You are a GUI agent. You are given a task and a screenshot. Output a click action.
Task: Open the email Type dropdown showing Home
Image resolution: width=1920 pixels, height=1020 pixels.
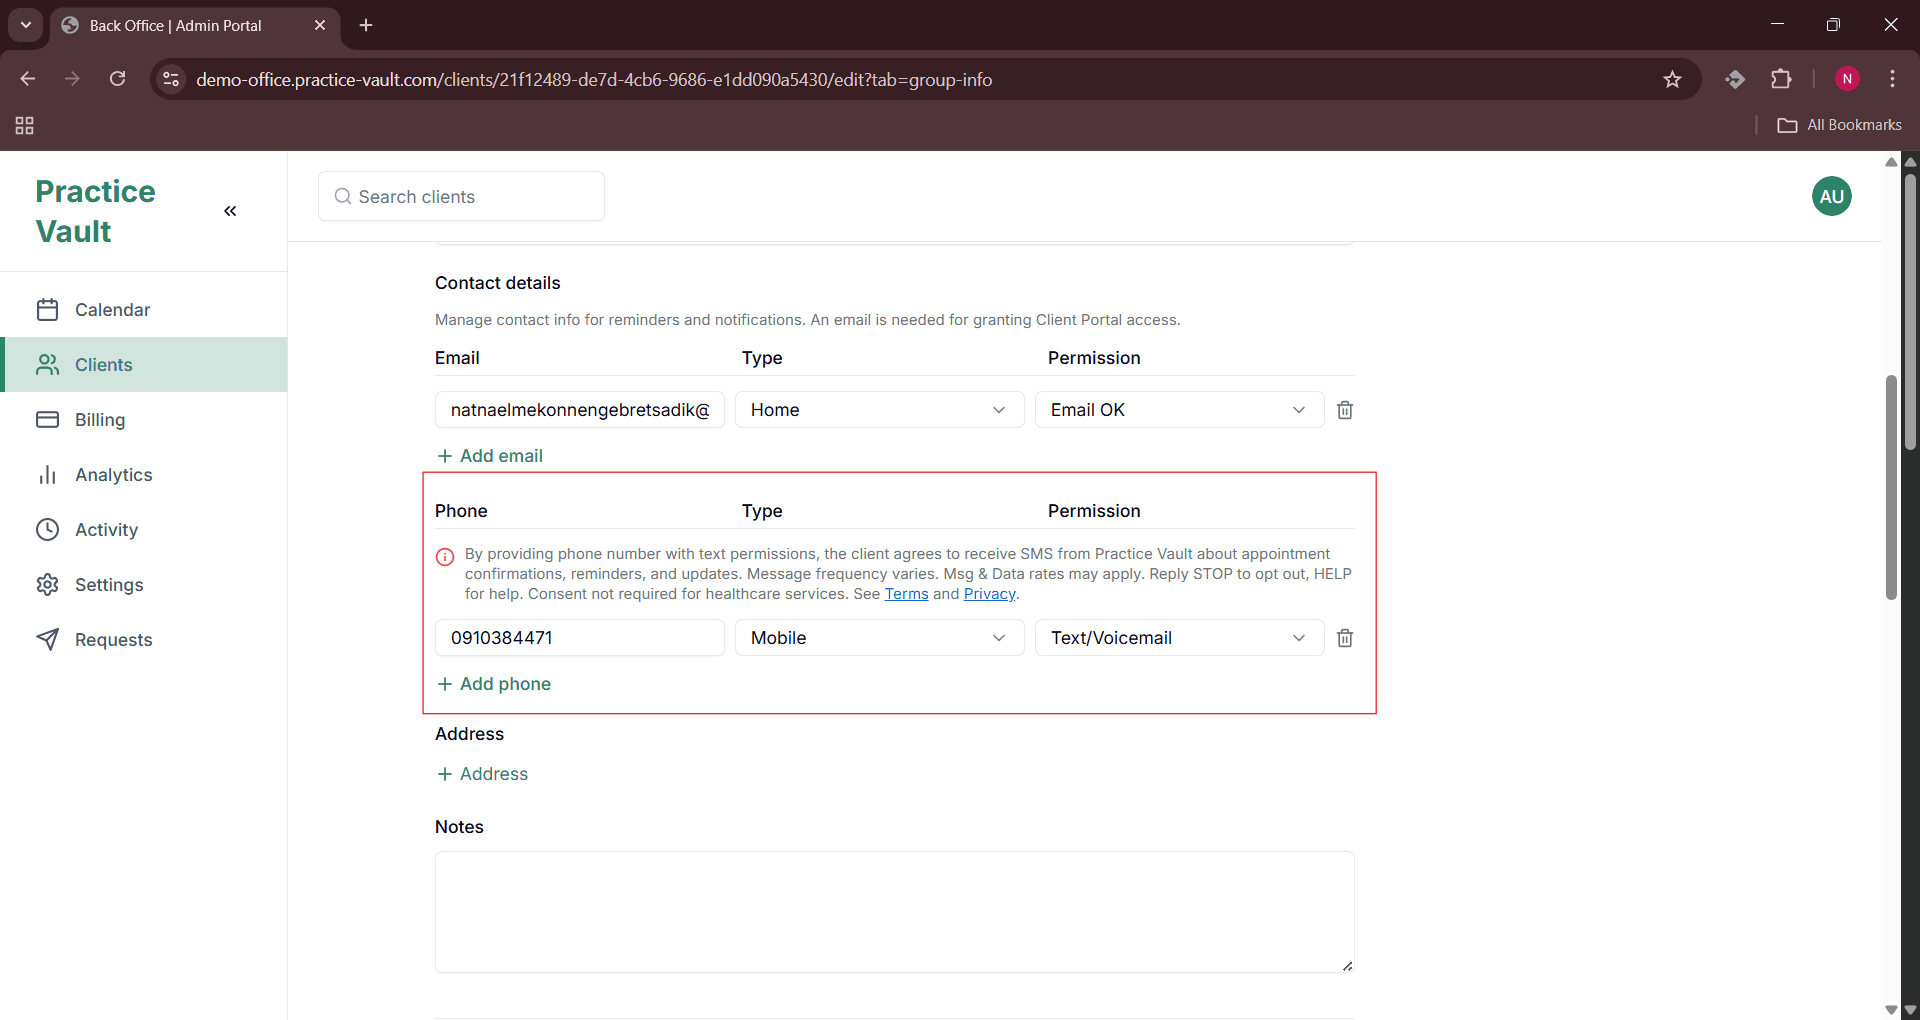point(878,409)
